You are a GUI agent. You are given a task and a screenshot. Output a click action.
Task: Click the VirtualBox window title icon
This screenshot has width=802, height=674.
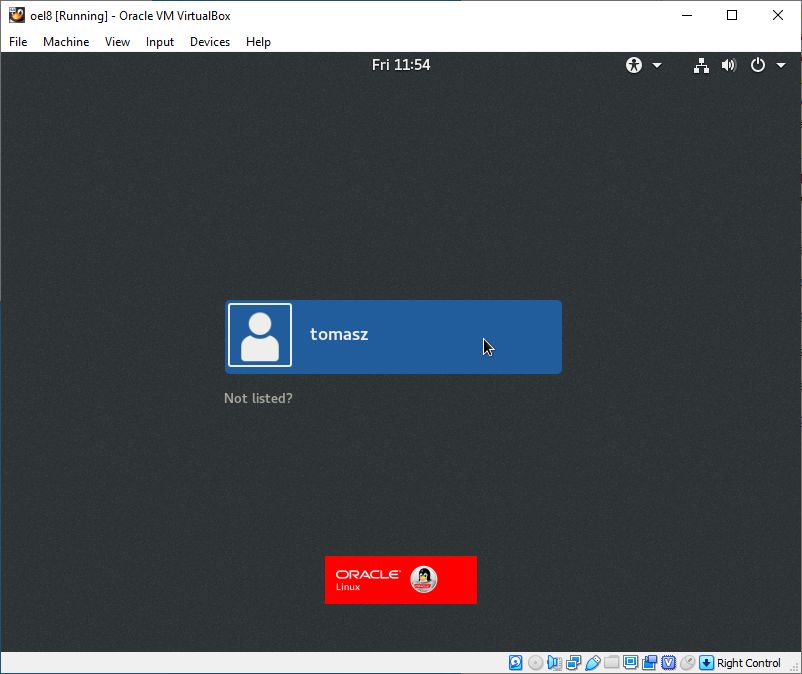click(x=16, y=15)
